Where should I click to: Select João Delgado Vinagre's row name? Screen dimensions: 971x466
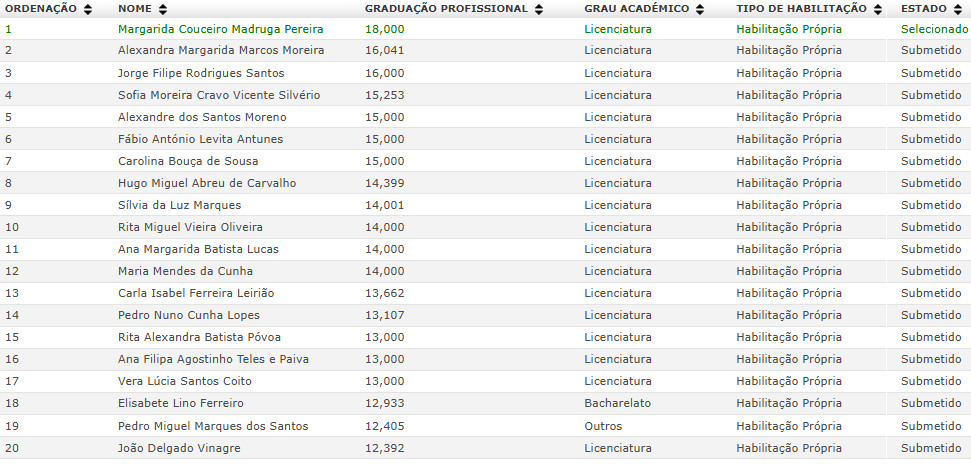click(179, 448)
